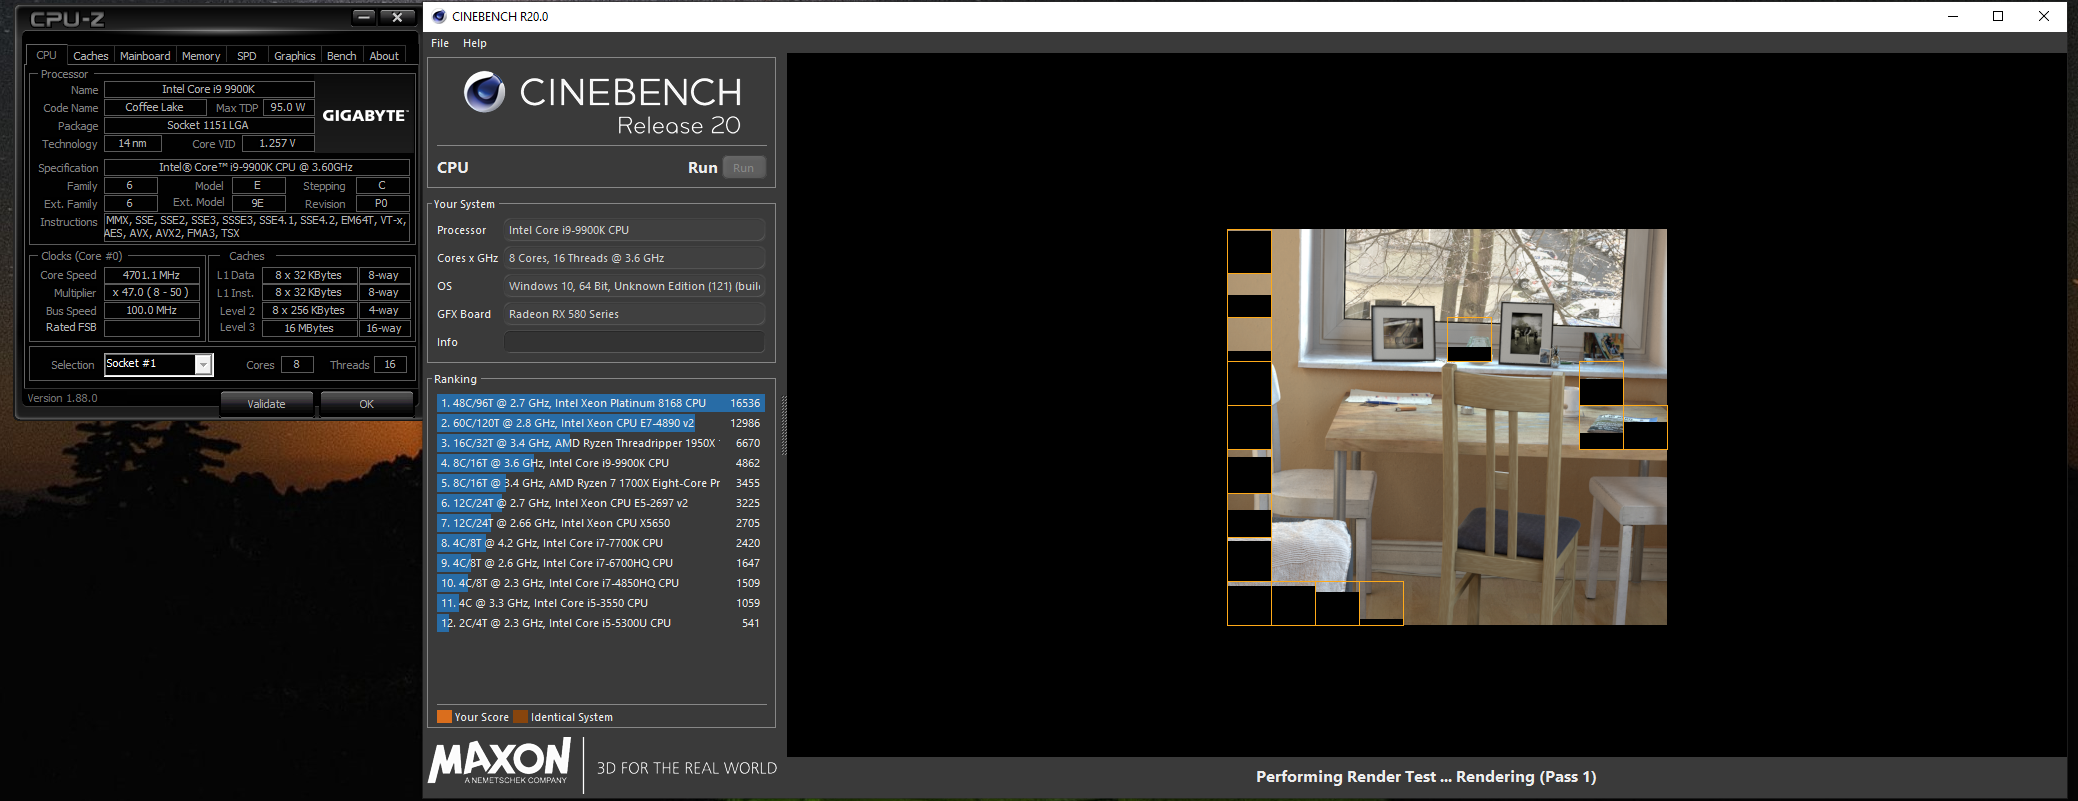Click the Package value Socket 1151 LGA
Viewport: 2078px width, 801px height.
[208, 126]
